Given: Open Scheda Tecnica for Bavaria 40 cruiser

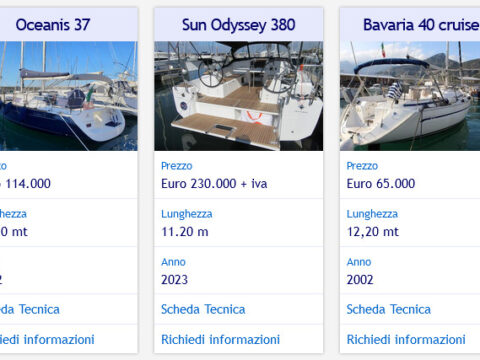Looking at the screenshot, I should pos(389,309).
